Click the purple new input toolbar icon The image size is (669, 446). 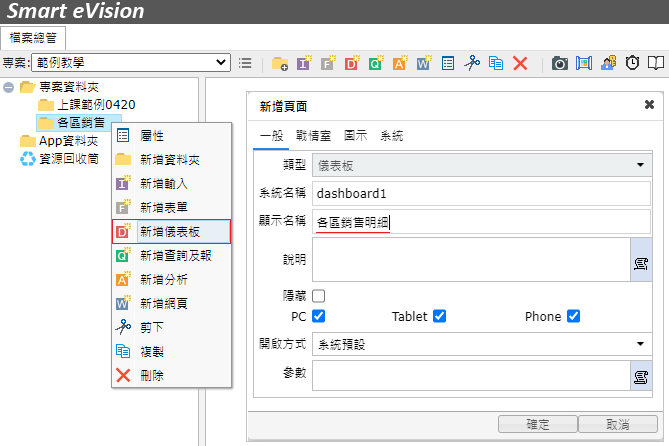point(304,63)
